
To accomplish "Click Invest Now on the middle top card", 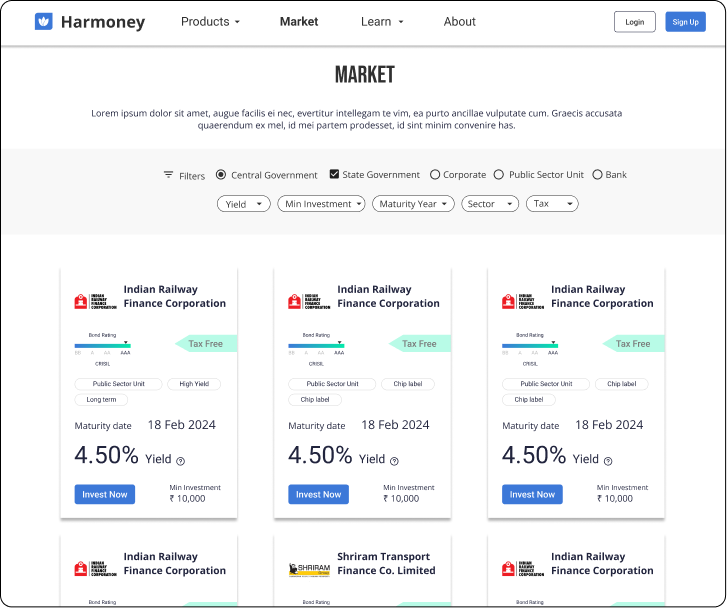I will 319,494.
